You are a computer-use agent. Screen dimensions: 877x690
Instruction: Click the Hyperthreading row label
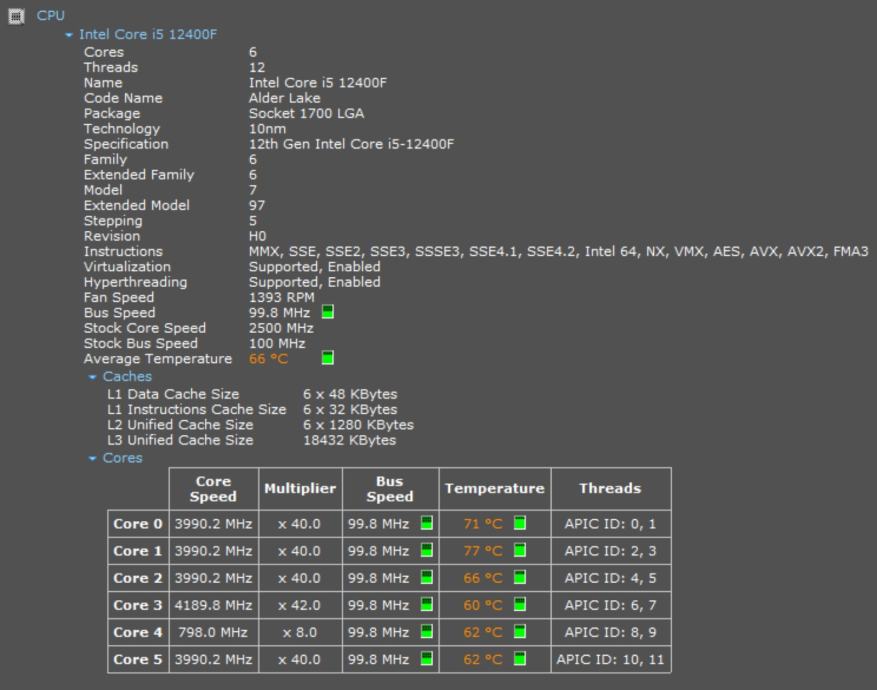pos(135,282)
